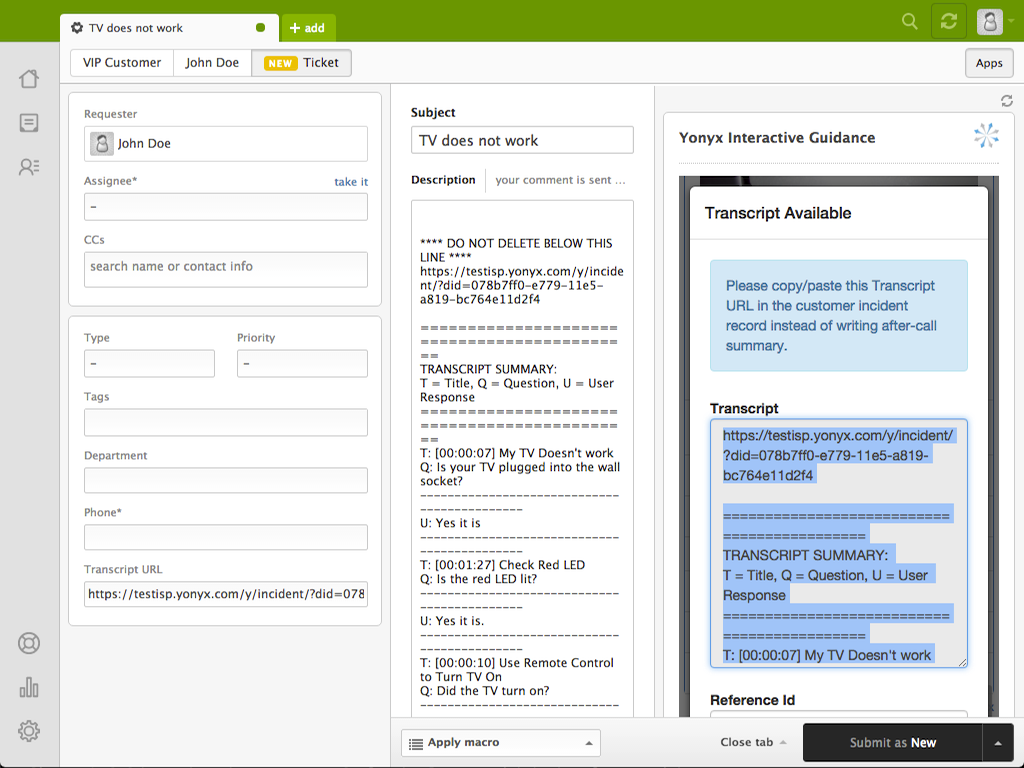Open the Priority field dropdown
This screenshot has width=1024, height=768.
302,364
